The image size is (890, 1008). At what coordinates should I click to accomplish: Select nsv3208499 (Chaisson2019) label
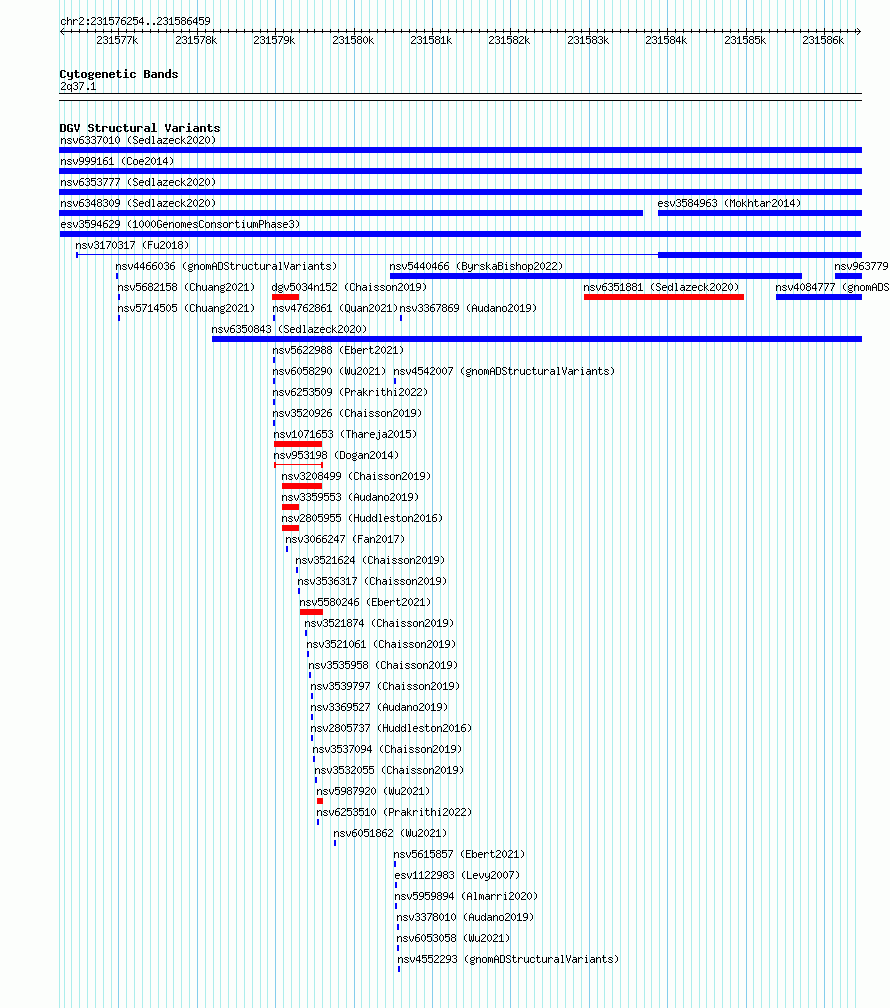point(356,476)
